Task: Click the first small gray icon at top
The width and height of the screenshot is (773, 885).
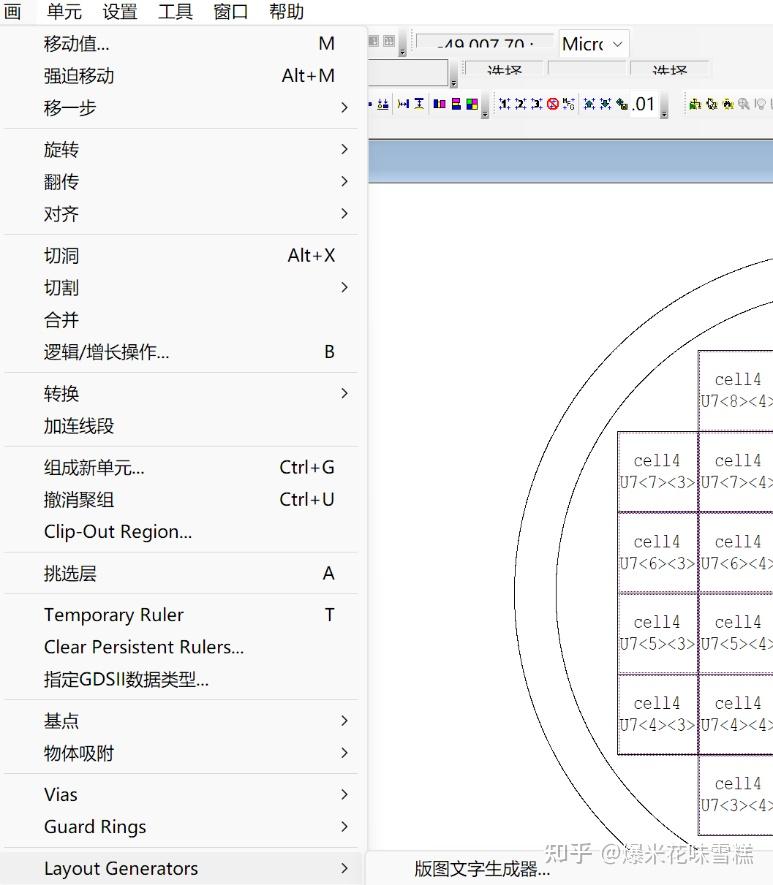Action: (373, 41)
